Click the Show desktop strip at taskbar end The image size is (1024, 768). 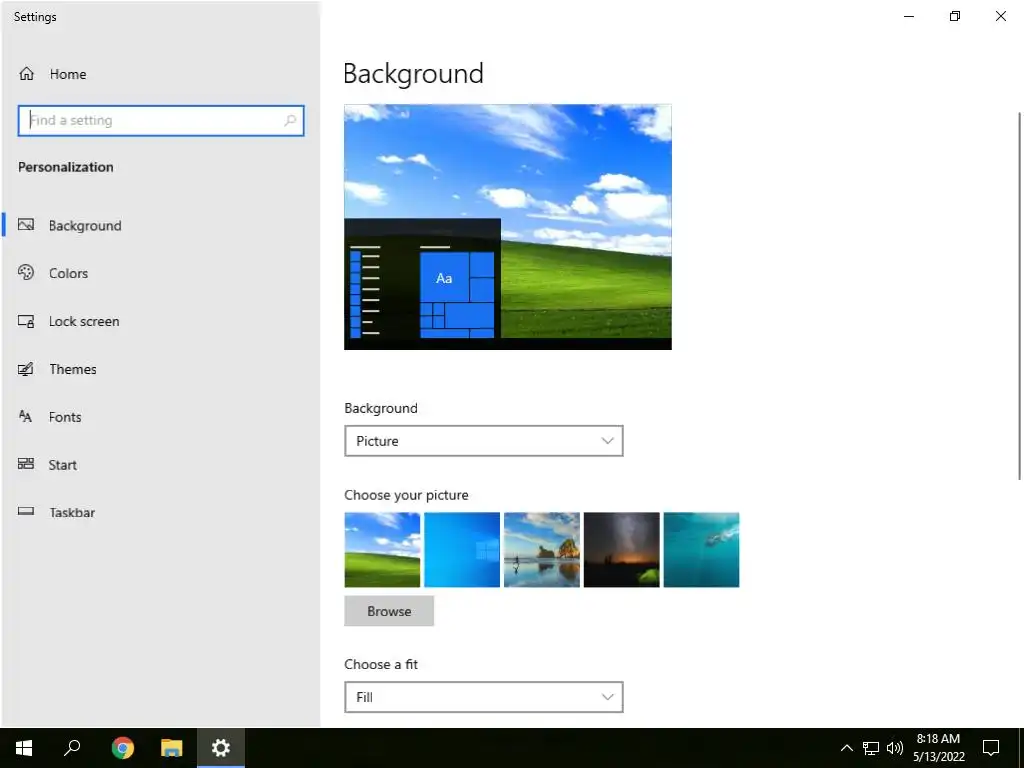(1021, 748)
